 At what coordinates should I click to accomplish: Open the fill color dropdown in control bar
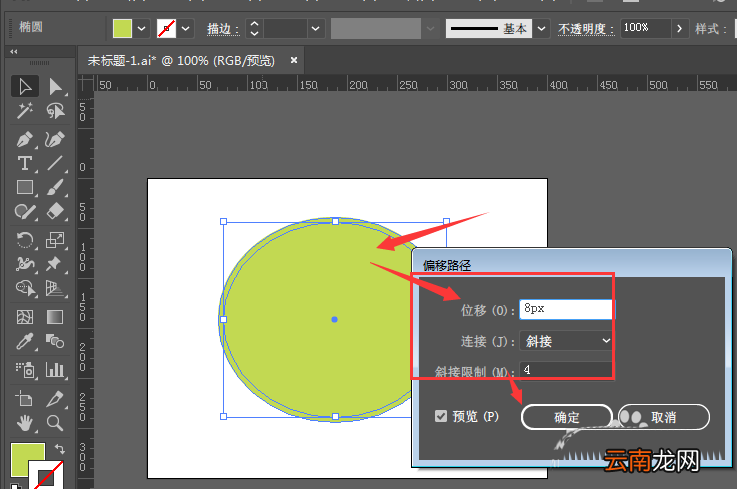click(x=142, y=29)
